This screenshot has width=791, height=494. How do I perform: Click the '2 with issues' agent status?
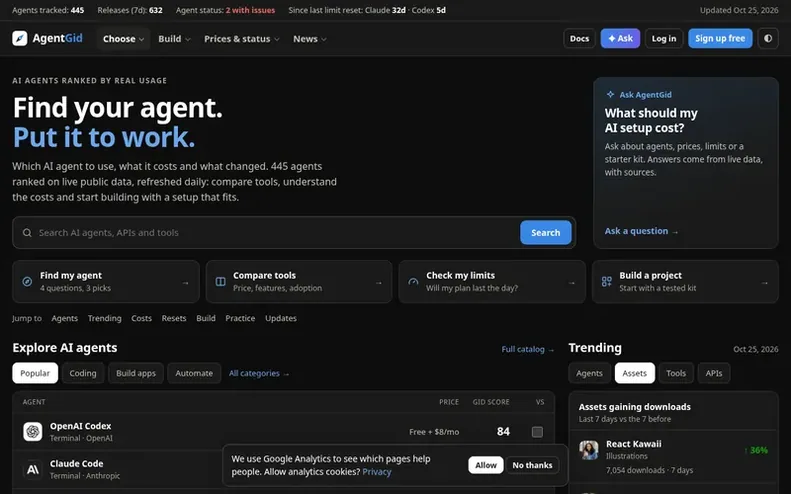[250, 10]
